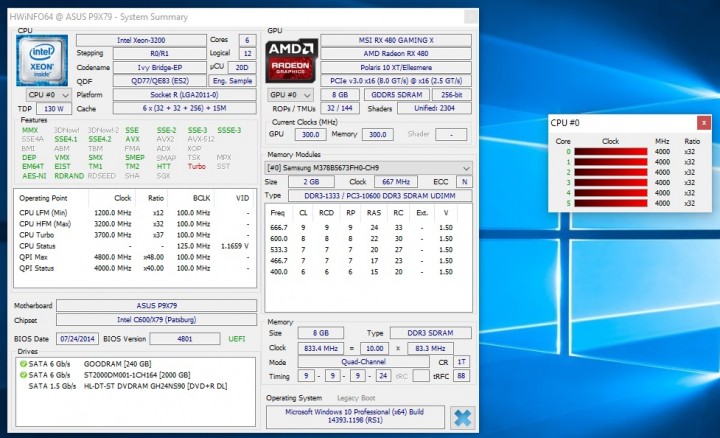Click the green UEFI label

click(x=237, y=339)
